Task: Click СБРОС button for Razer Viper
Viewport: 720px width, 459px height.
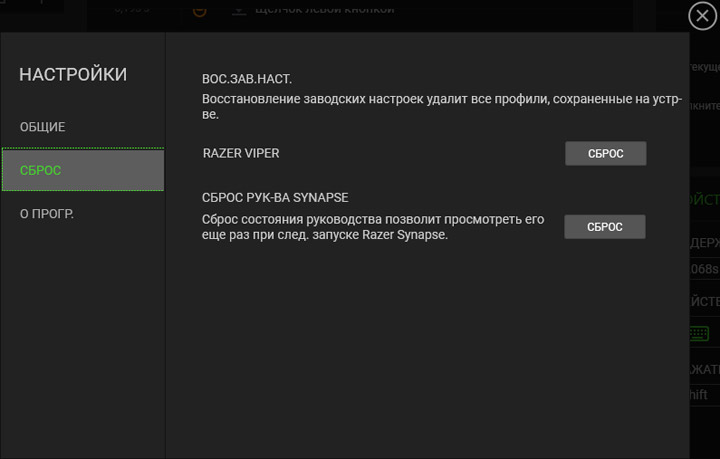Action: [x=606, y=153]
